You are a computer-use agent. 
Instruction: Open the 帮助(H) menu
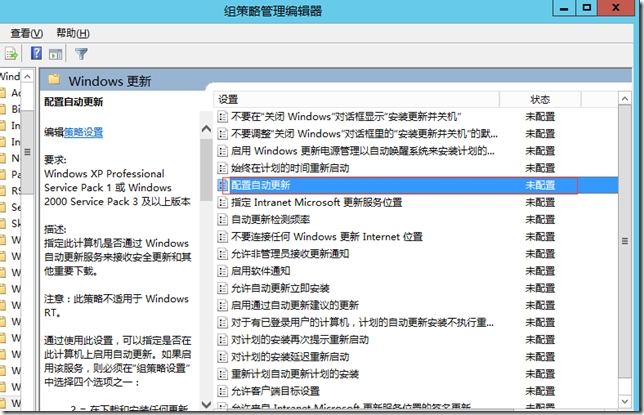(x=73, y=33)
